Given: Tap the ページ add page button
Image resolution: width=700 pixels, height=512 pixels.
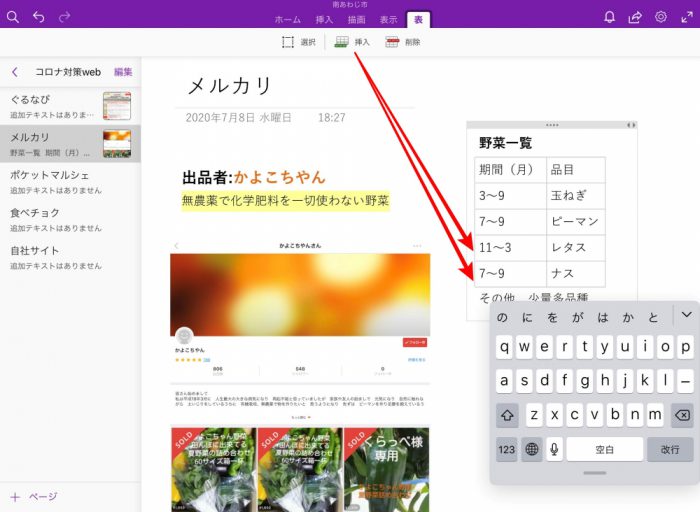Looking at the screenshot, I should pos(34,497).
